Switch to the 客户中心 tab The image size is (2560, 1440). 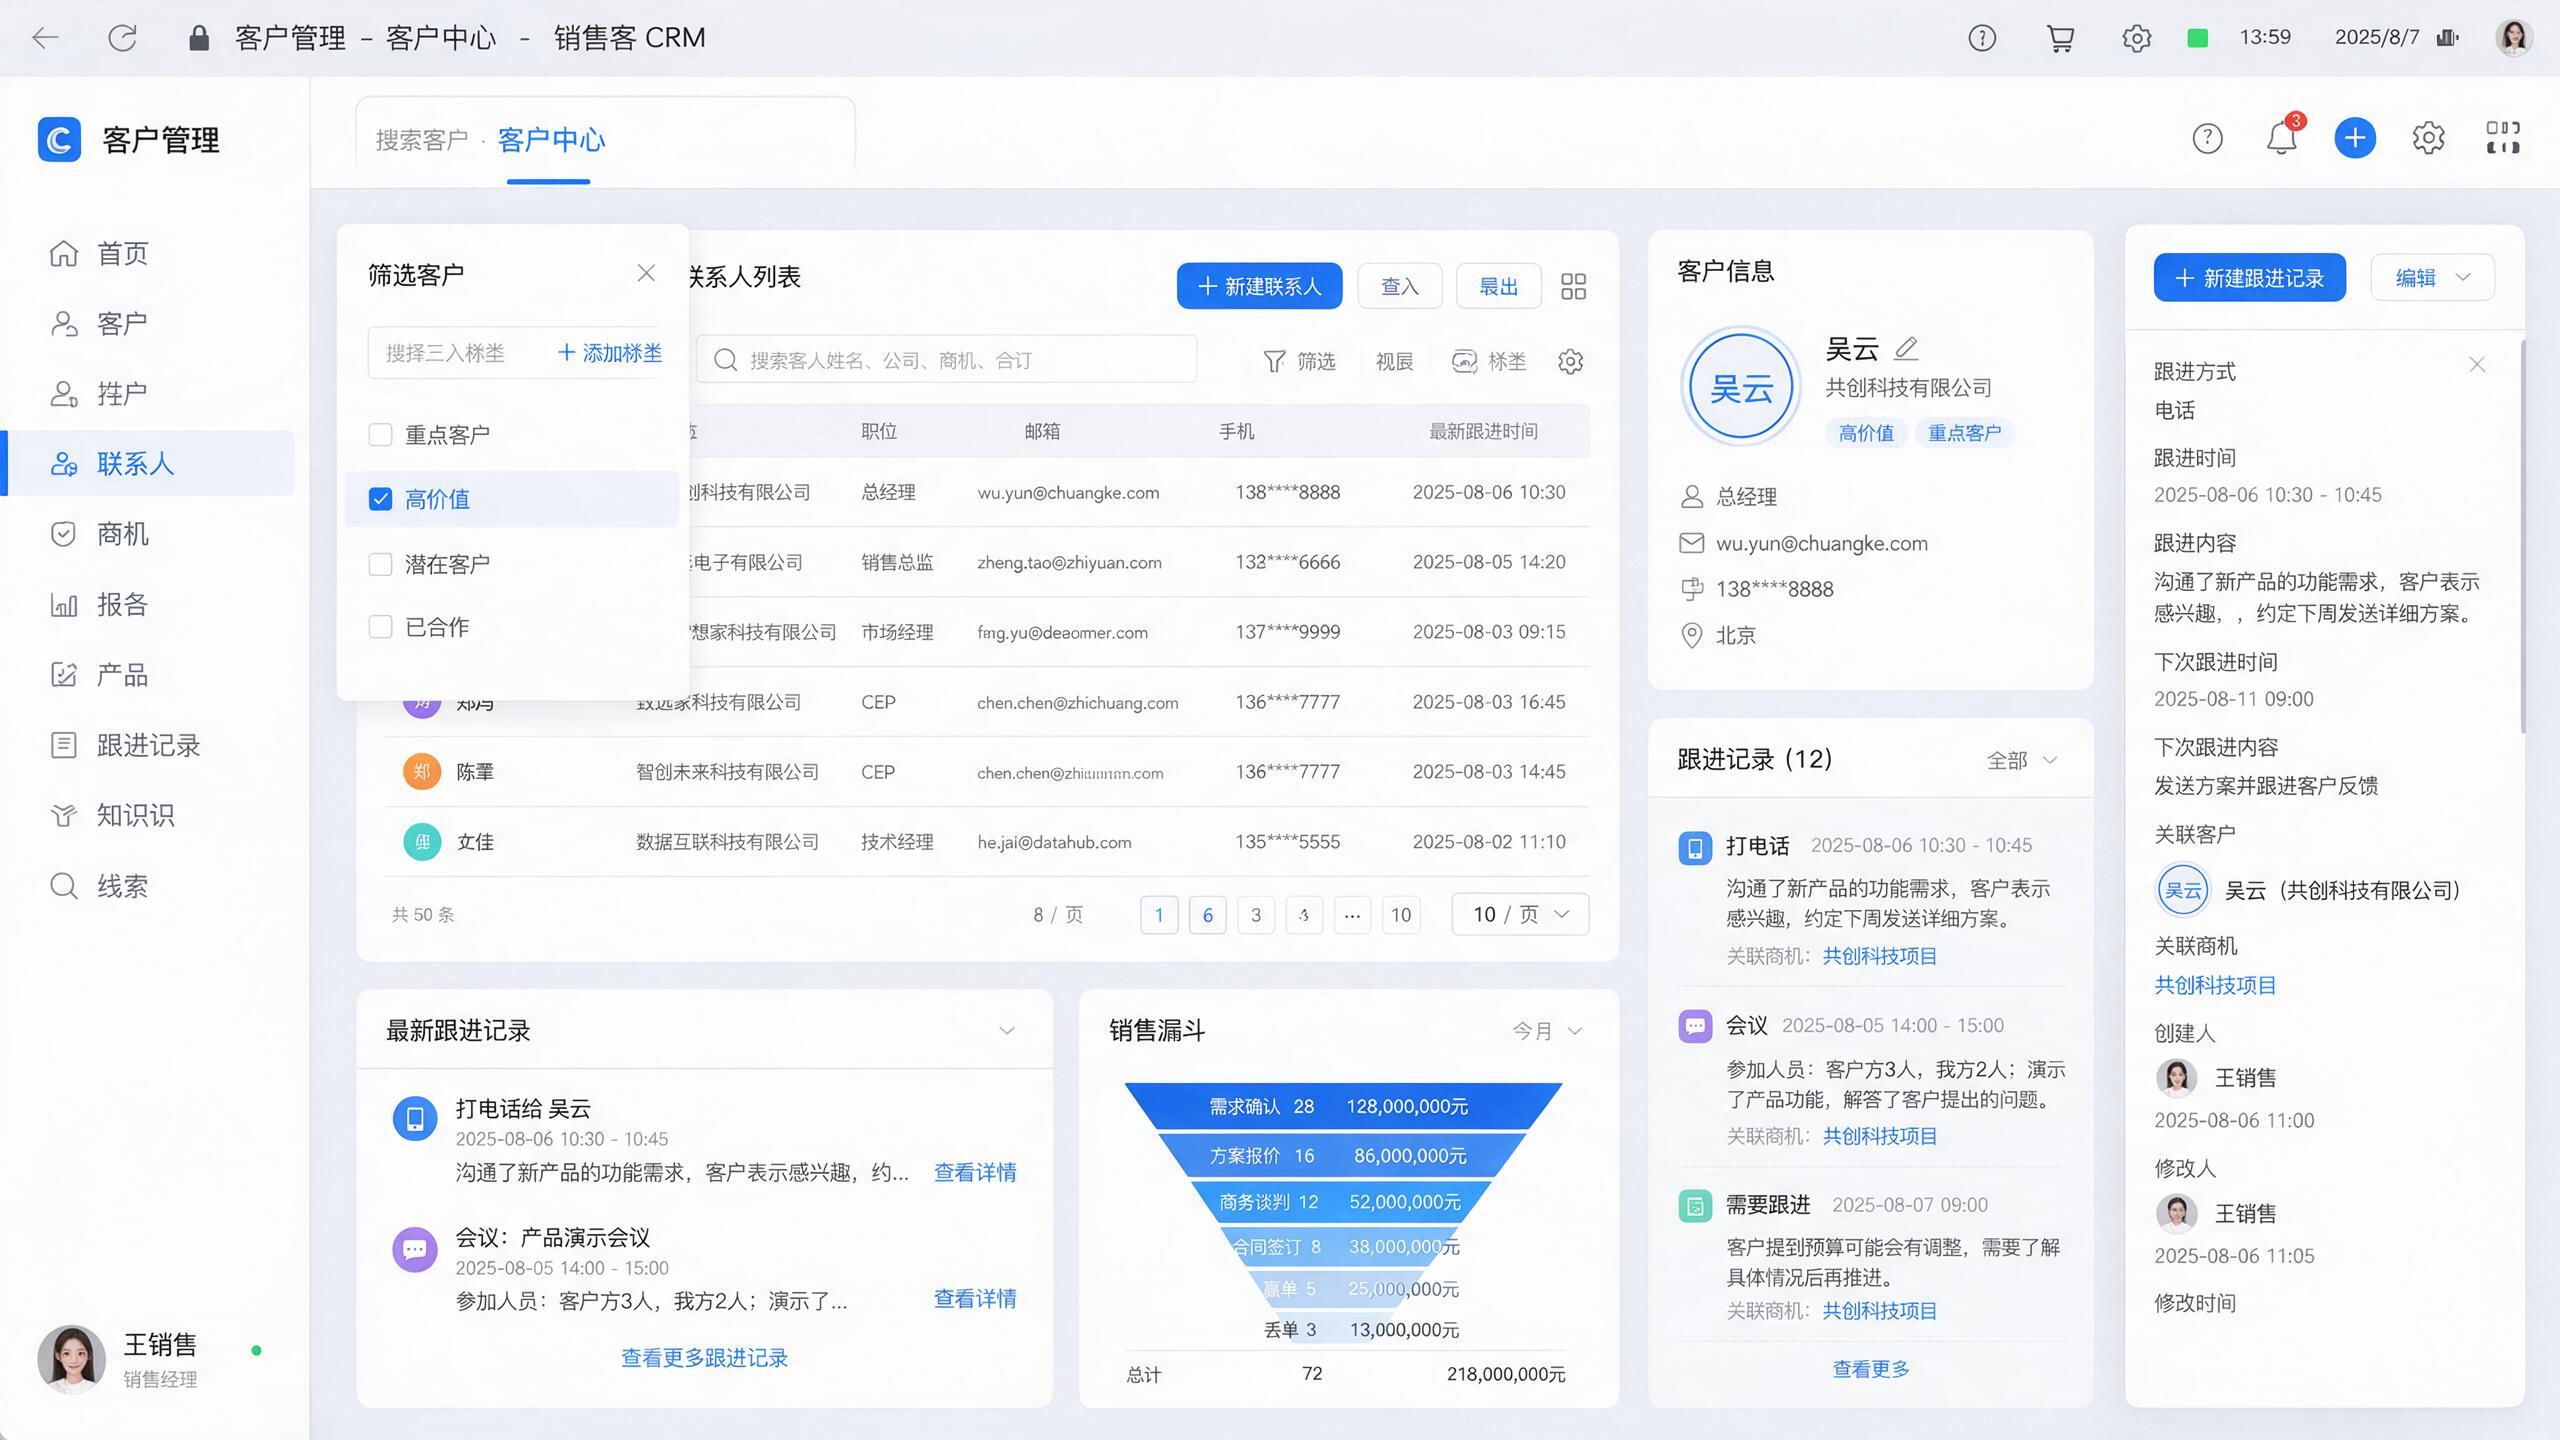551,140
